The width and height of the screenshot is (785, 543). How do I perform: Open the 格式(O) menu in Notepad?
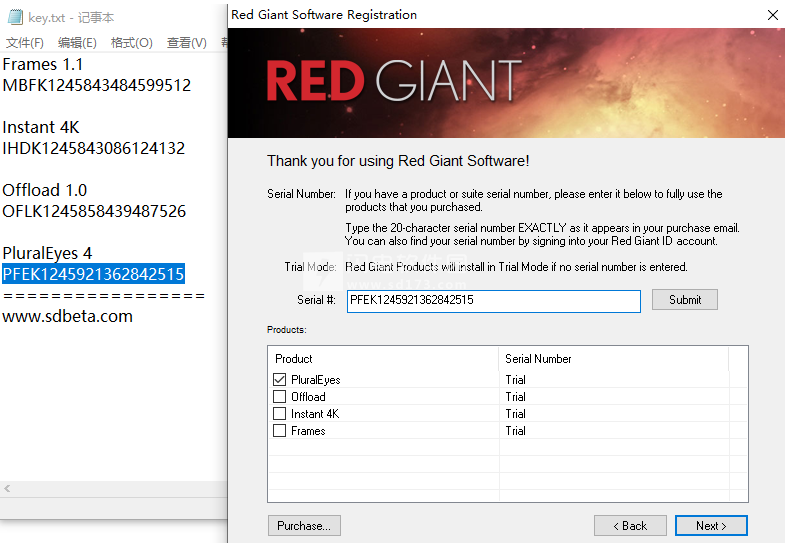tap(131, 43)
